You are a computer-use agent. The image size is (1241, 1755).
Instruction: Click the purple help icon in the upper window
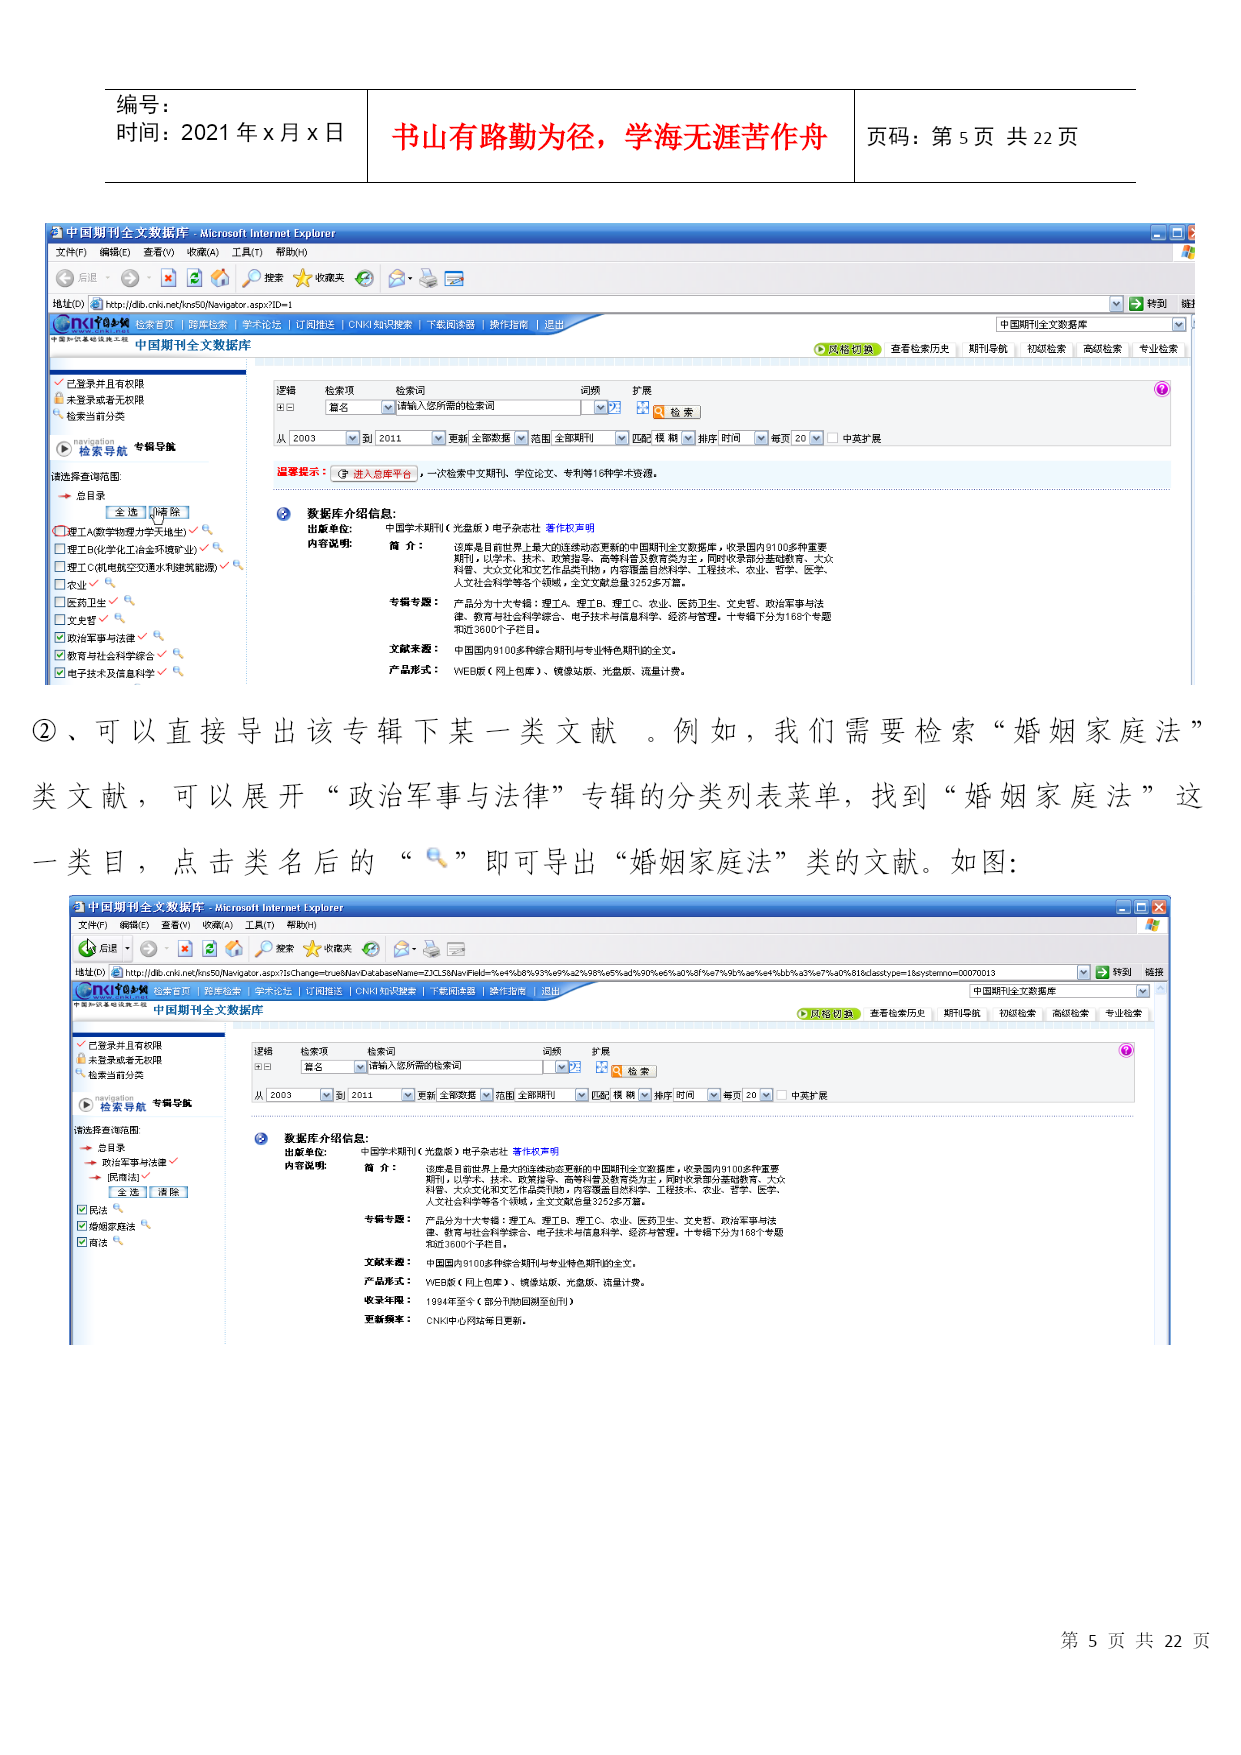pos(1162,389)
